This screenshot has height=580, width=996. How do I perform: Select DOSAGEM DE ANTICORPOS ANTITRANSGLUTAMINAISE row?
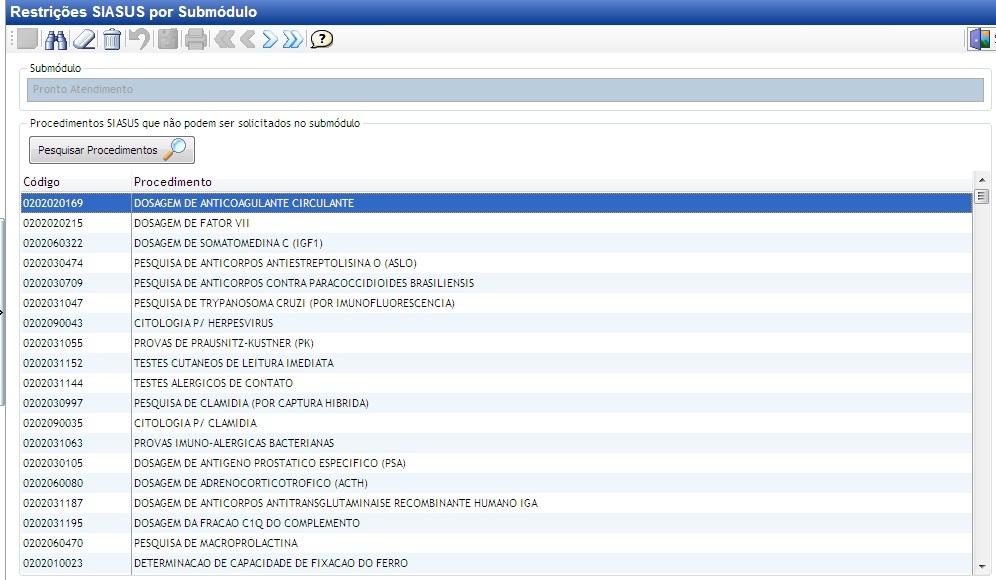(x=496, y=503)
